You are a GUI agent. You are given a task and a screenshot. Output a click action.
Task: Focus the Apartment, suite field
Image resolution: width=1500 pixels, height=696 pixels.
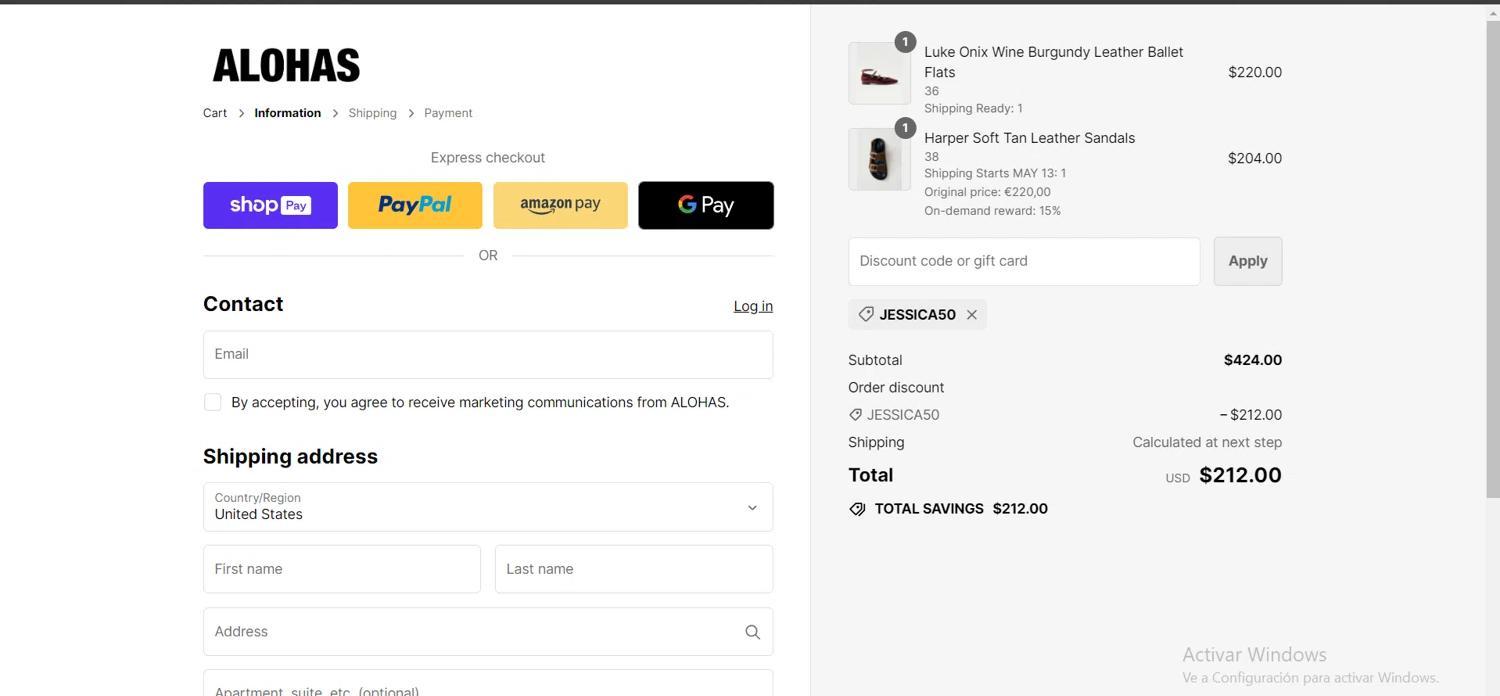[x=488, y=683]
